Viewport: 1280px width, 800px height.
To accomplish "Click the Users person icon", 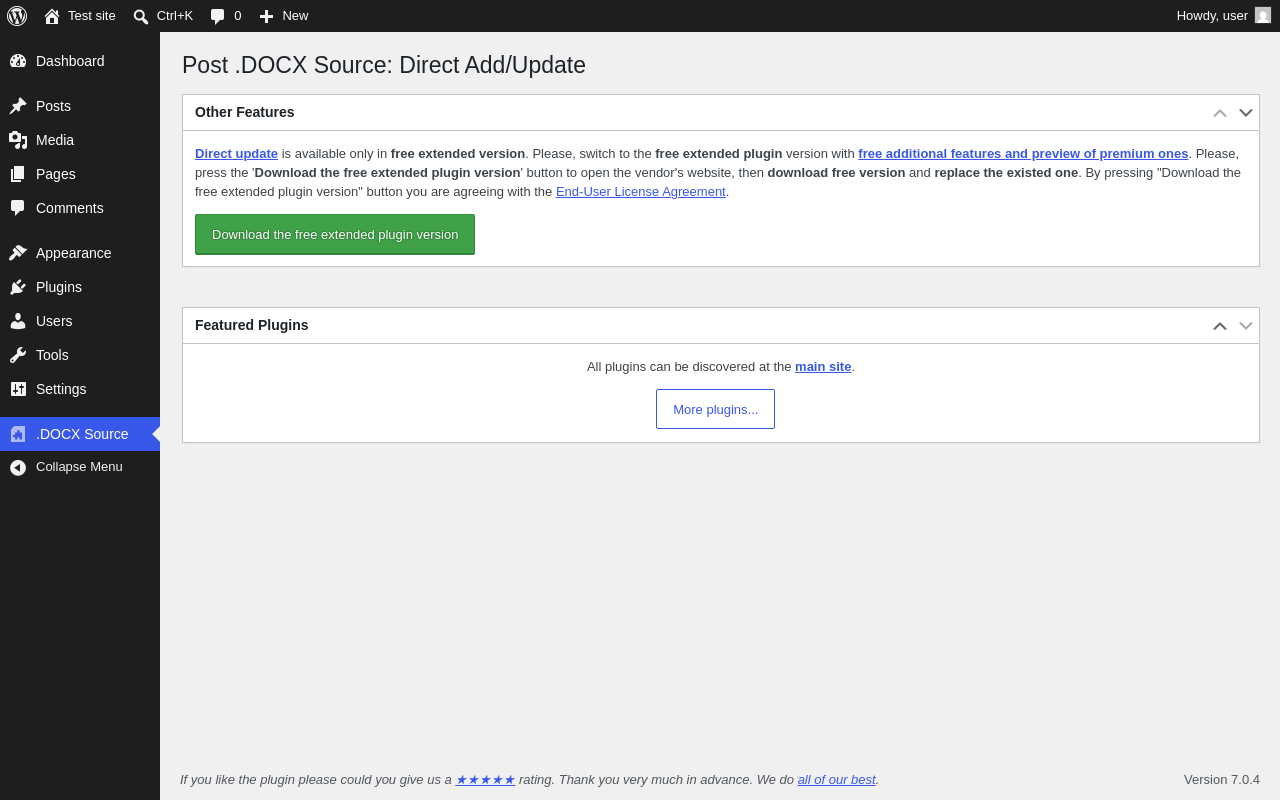I will (18, 321).
